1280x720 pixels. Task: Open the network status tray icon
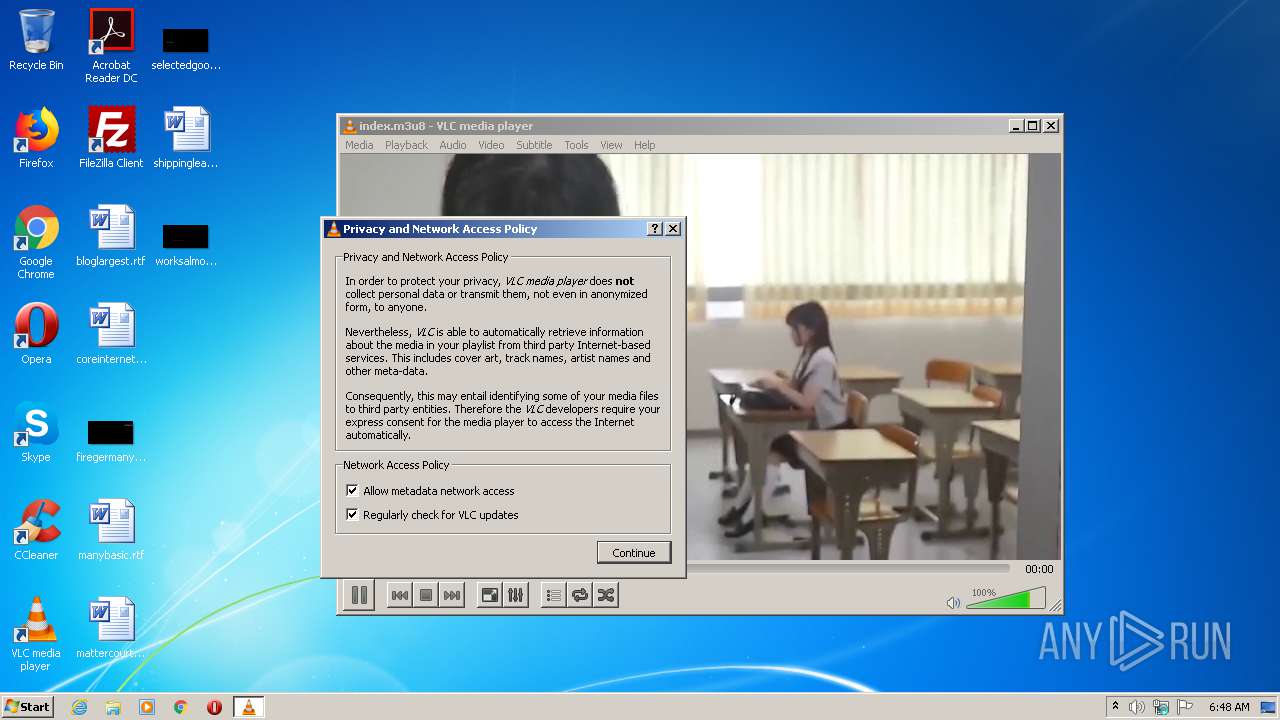tap(1161, 707)
